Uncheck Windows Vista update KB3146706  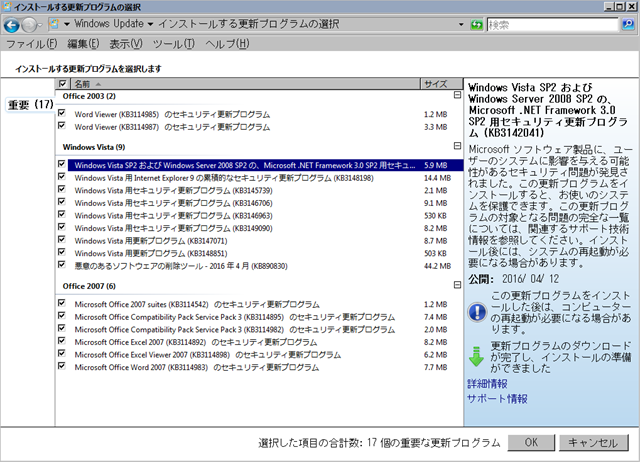(62, 202)
